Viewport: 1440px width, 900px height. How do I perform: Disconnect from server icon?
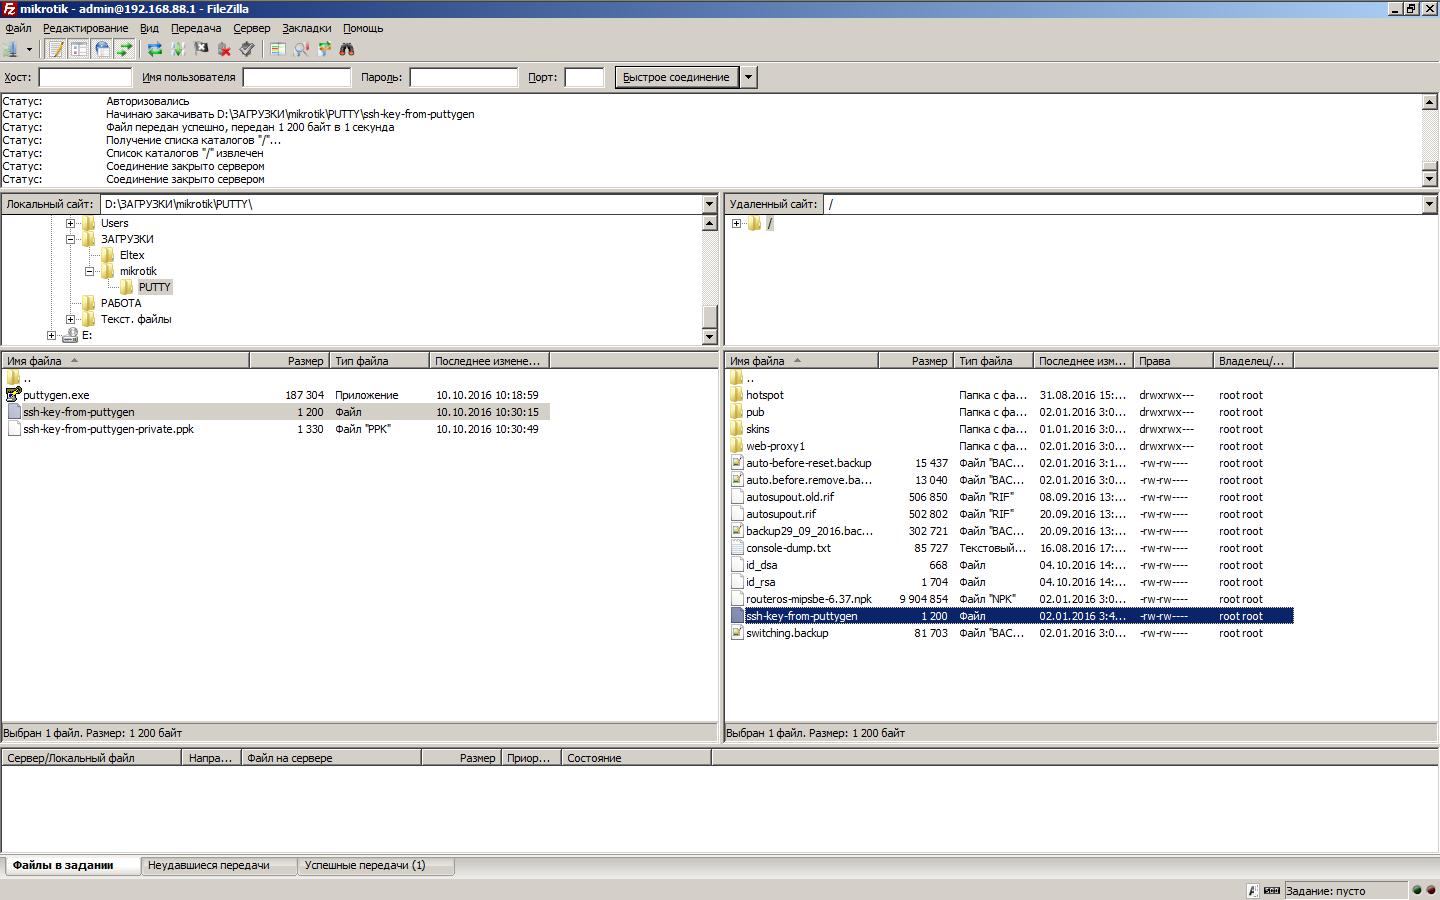(224, 49)
